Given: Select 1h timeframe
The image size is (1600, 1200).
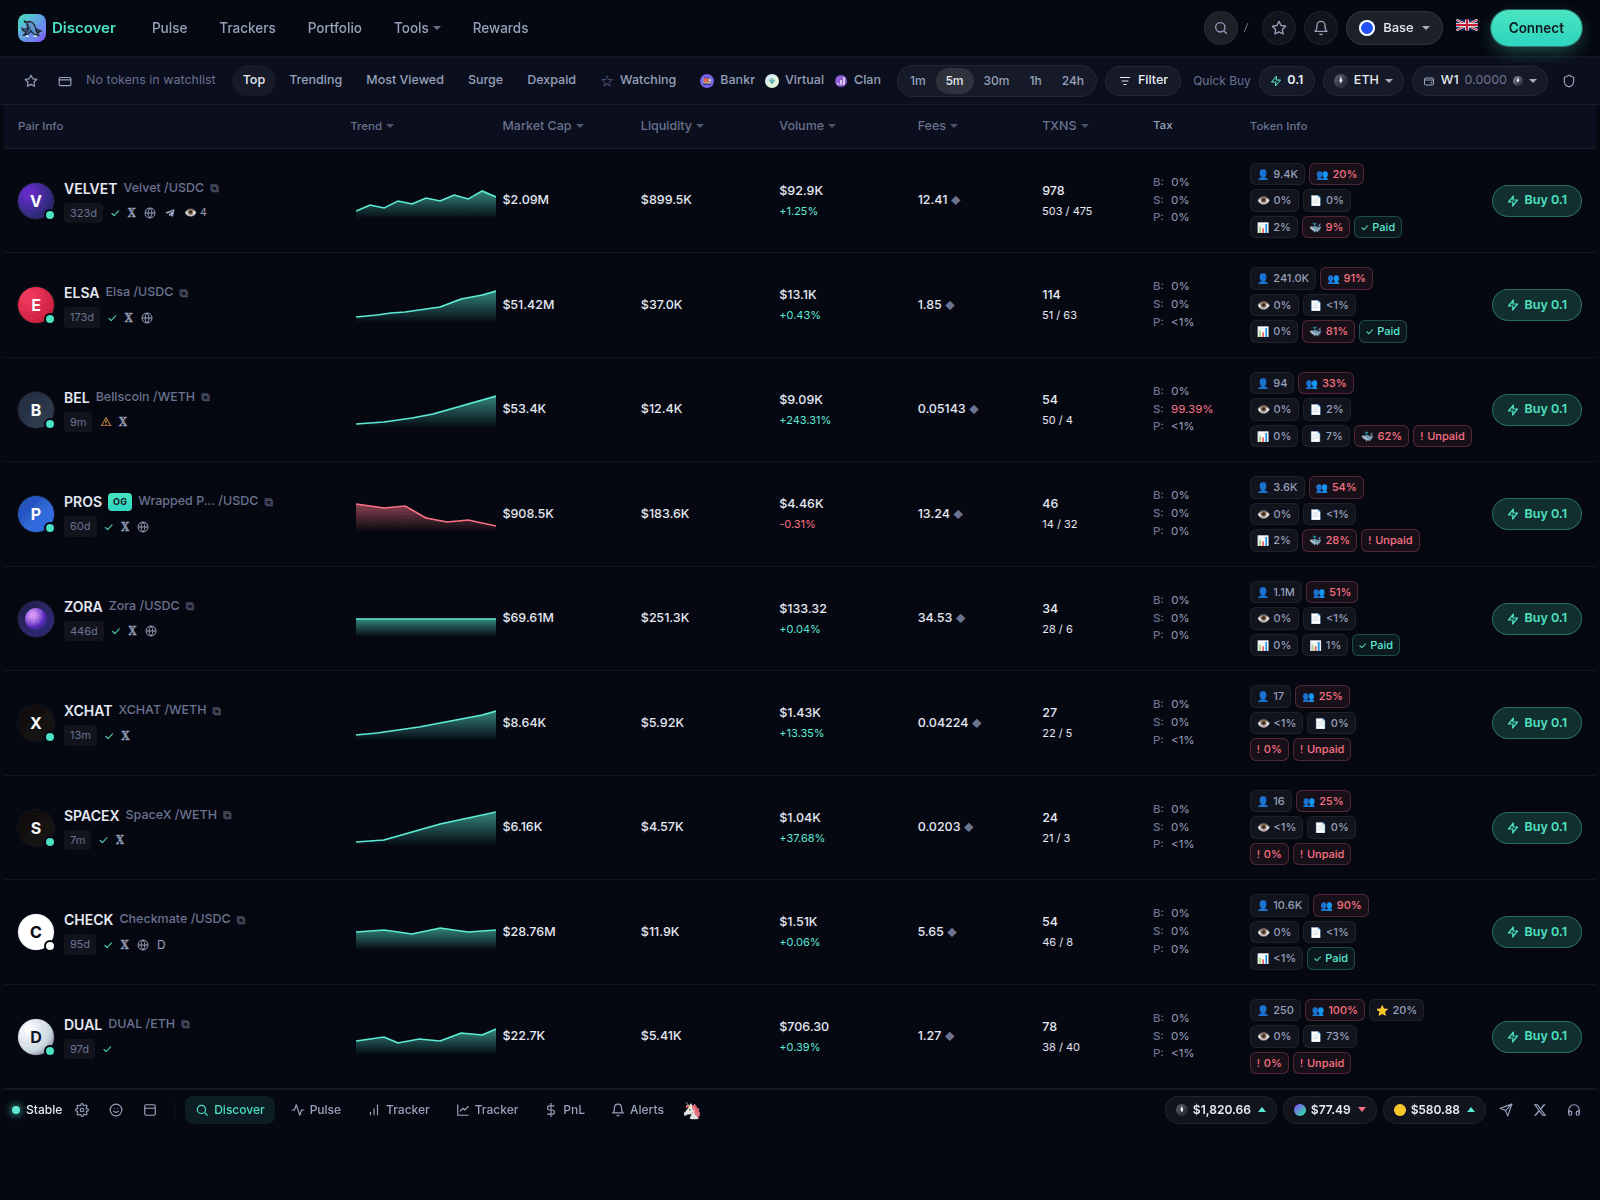Looking at the screenshot, I should (x=1035, y=81).
